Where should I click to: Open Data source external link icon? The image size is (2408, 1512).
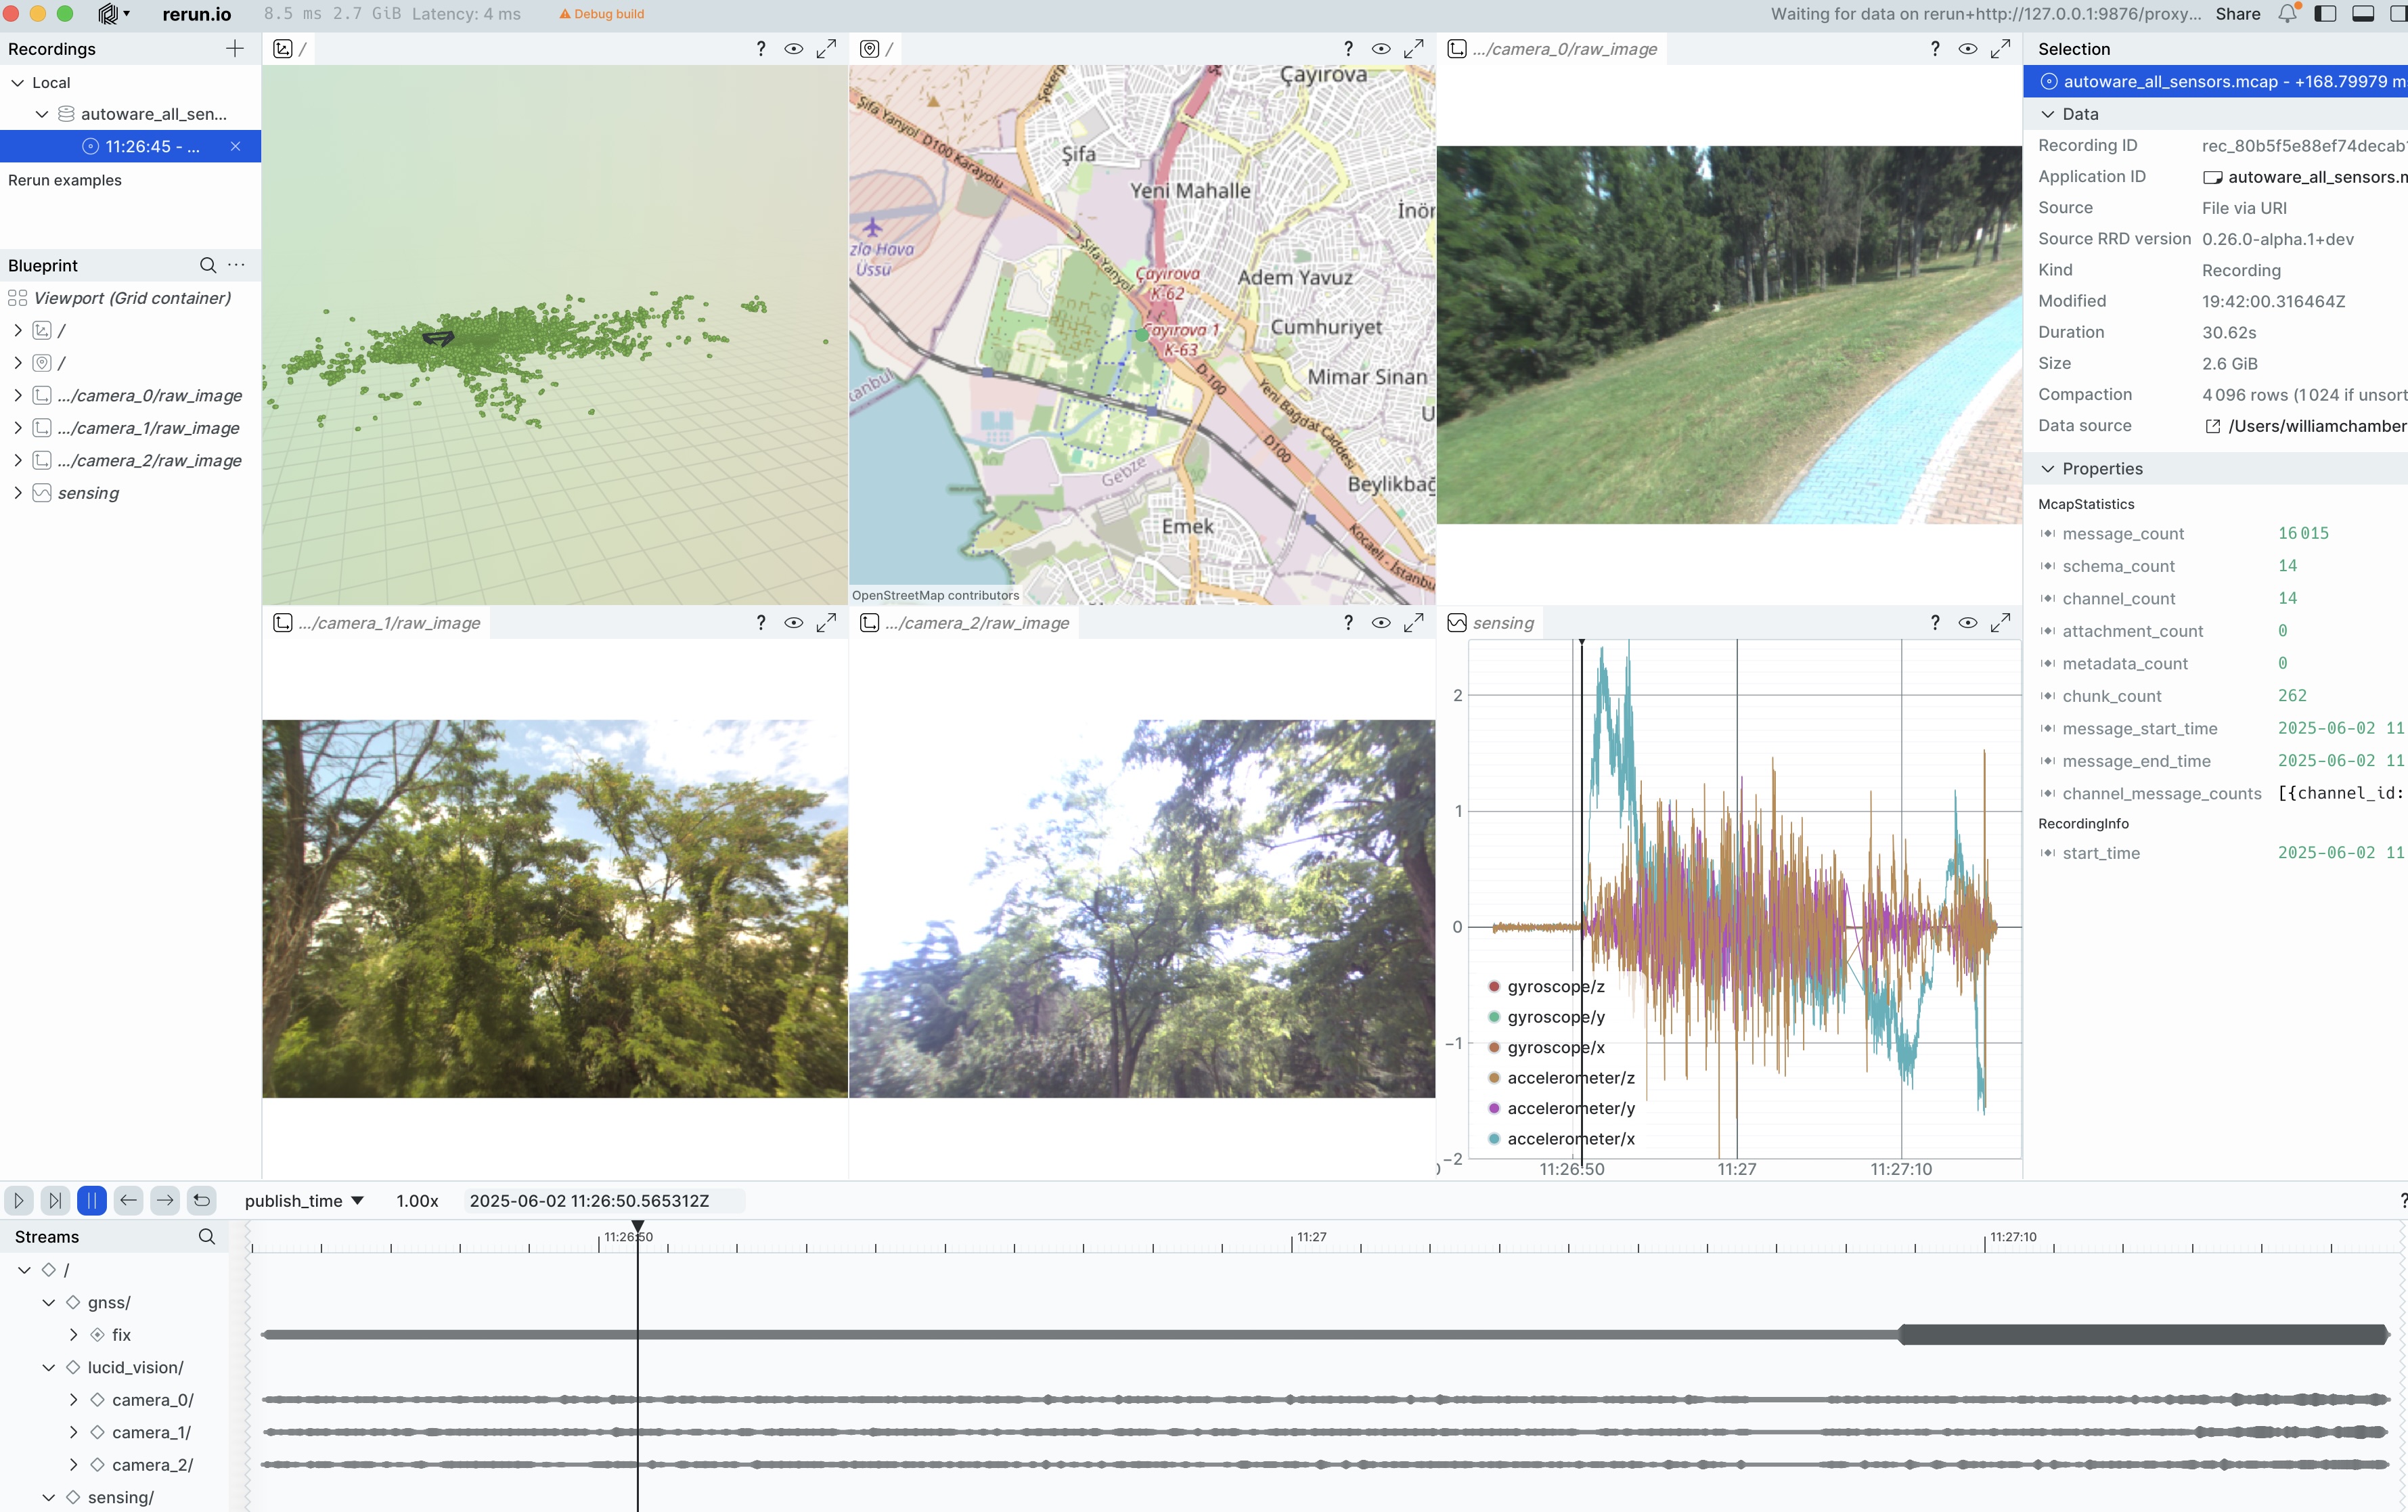point(2212,426)
